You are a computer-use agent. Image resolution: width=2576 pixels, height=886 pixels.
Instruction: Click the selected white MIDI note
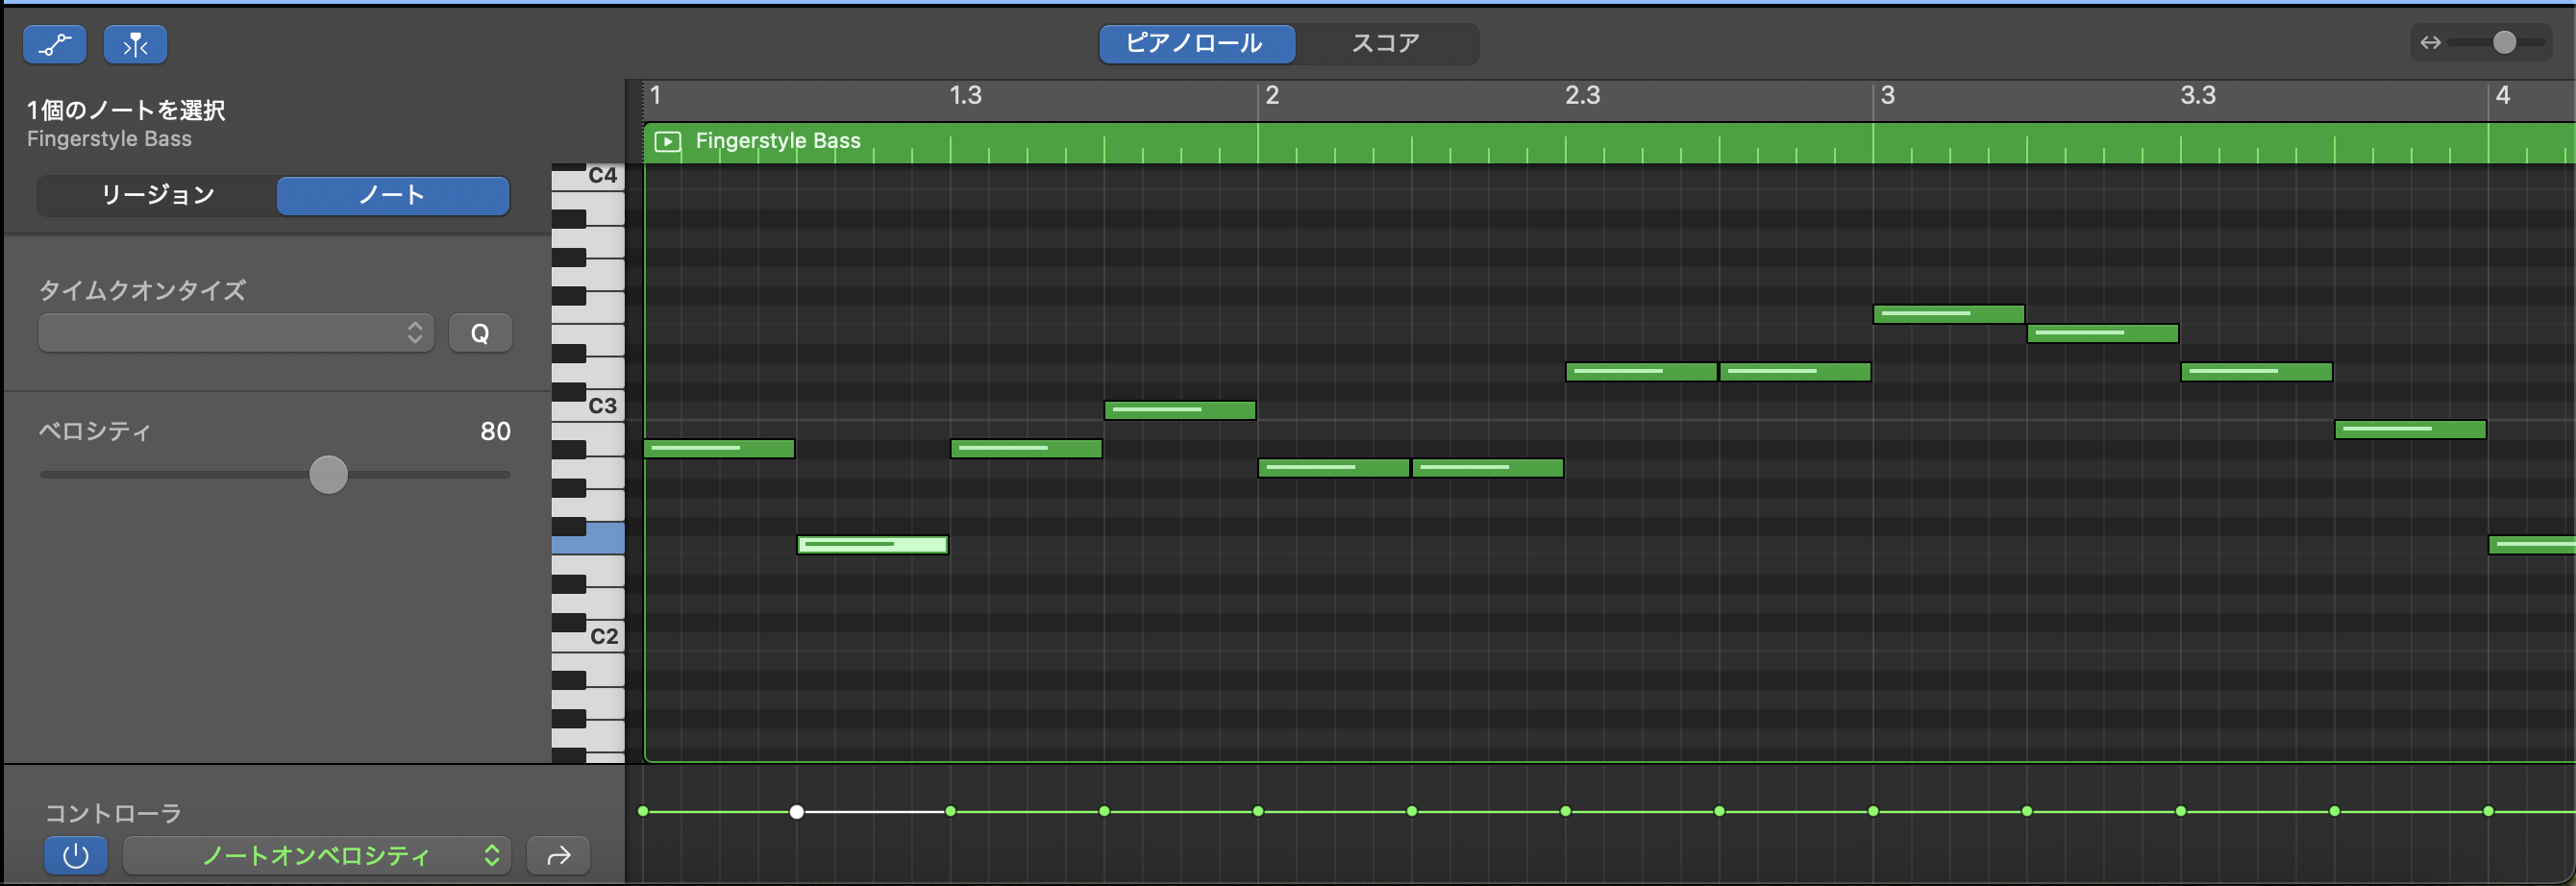(x=871, y=544)
